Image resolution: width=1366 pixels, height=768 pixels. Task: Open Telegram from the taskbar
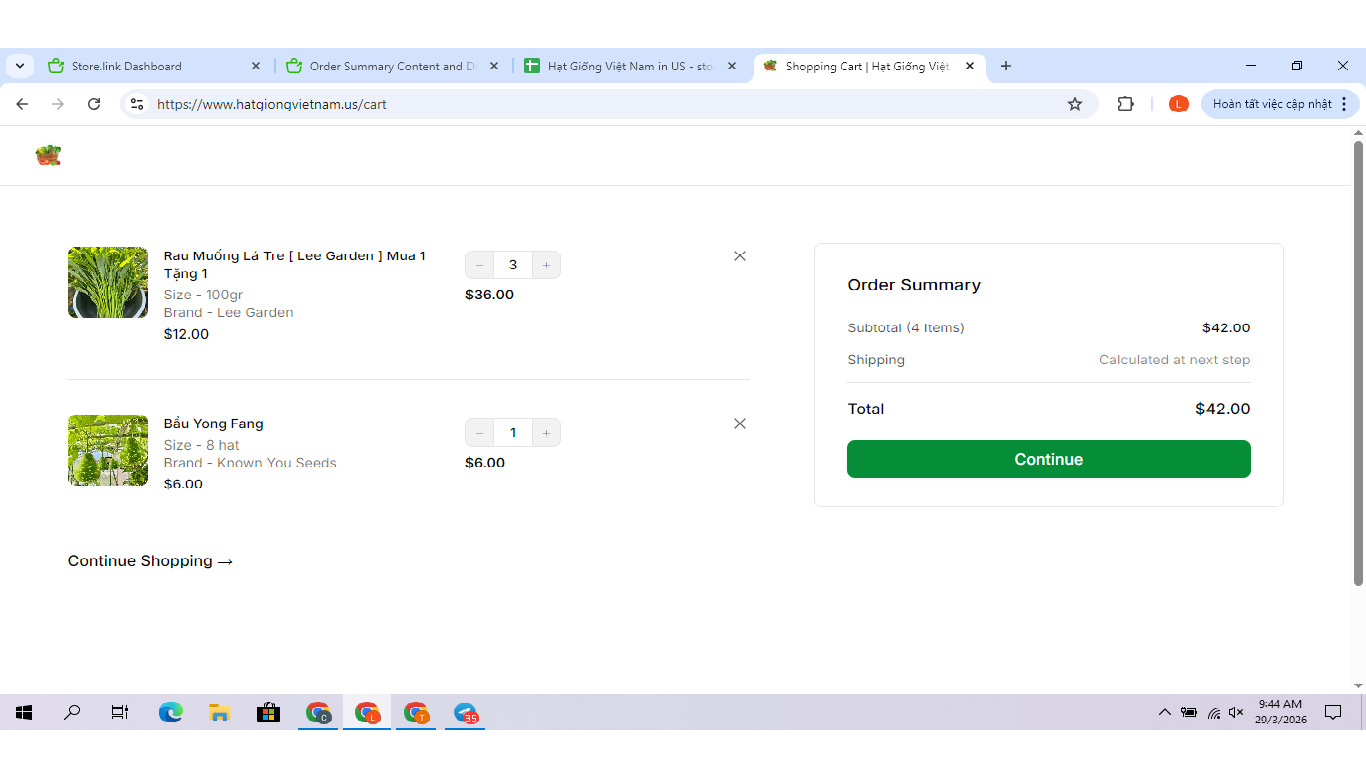pos(465,713)
